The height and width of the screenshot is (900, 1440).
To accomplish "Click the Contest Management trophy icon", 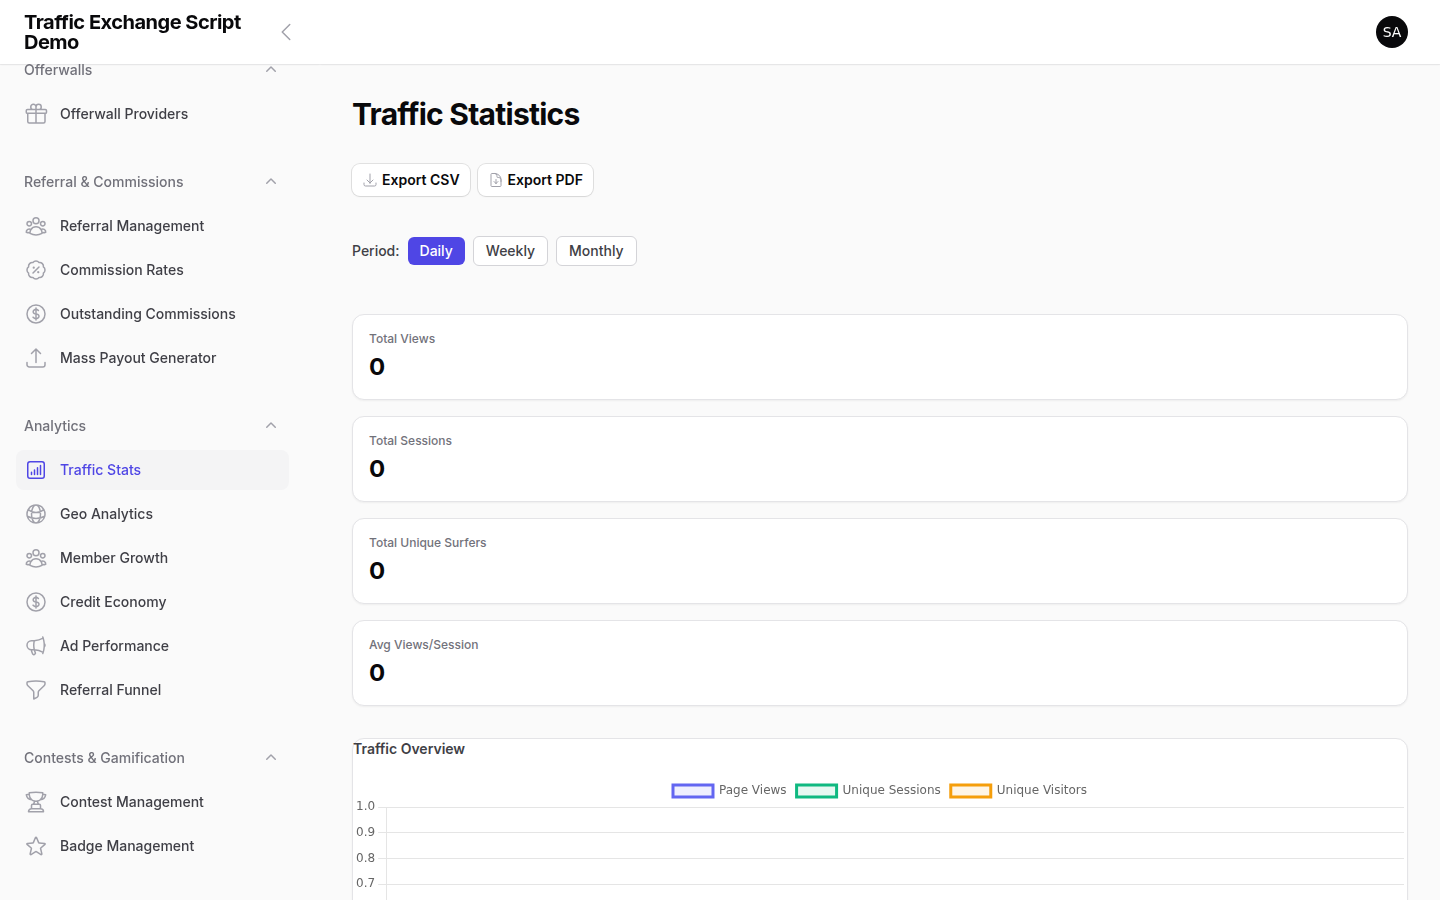I will point(36,801).
